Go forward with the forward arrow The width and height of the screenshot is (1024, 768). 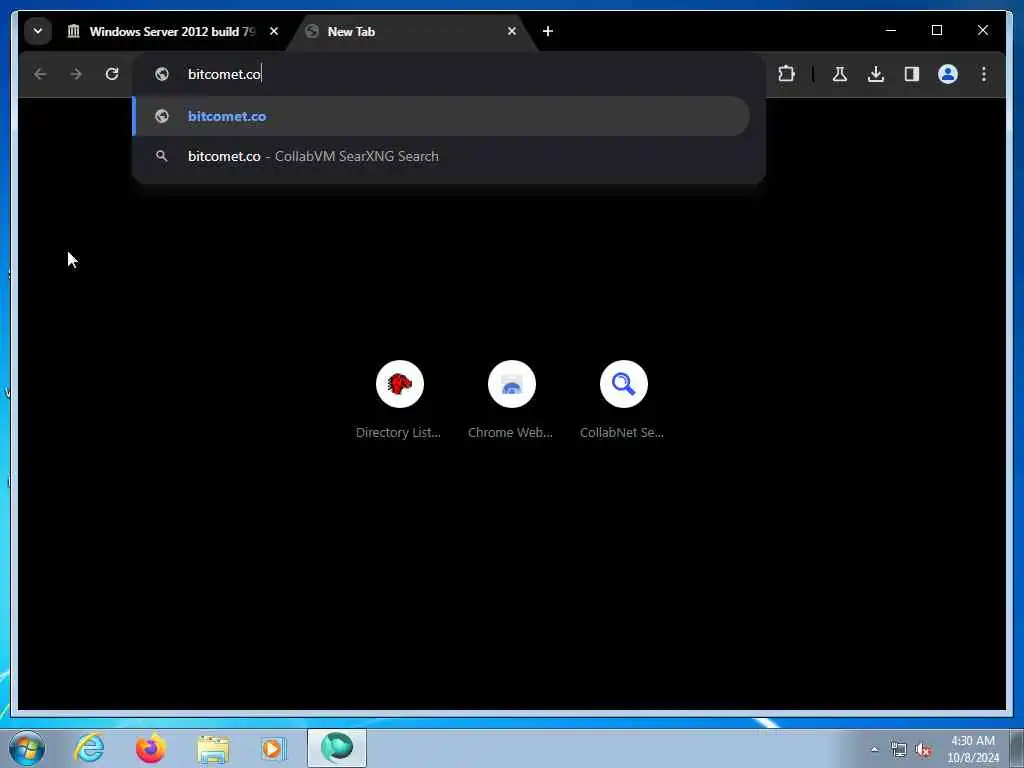tap(76, 74)
